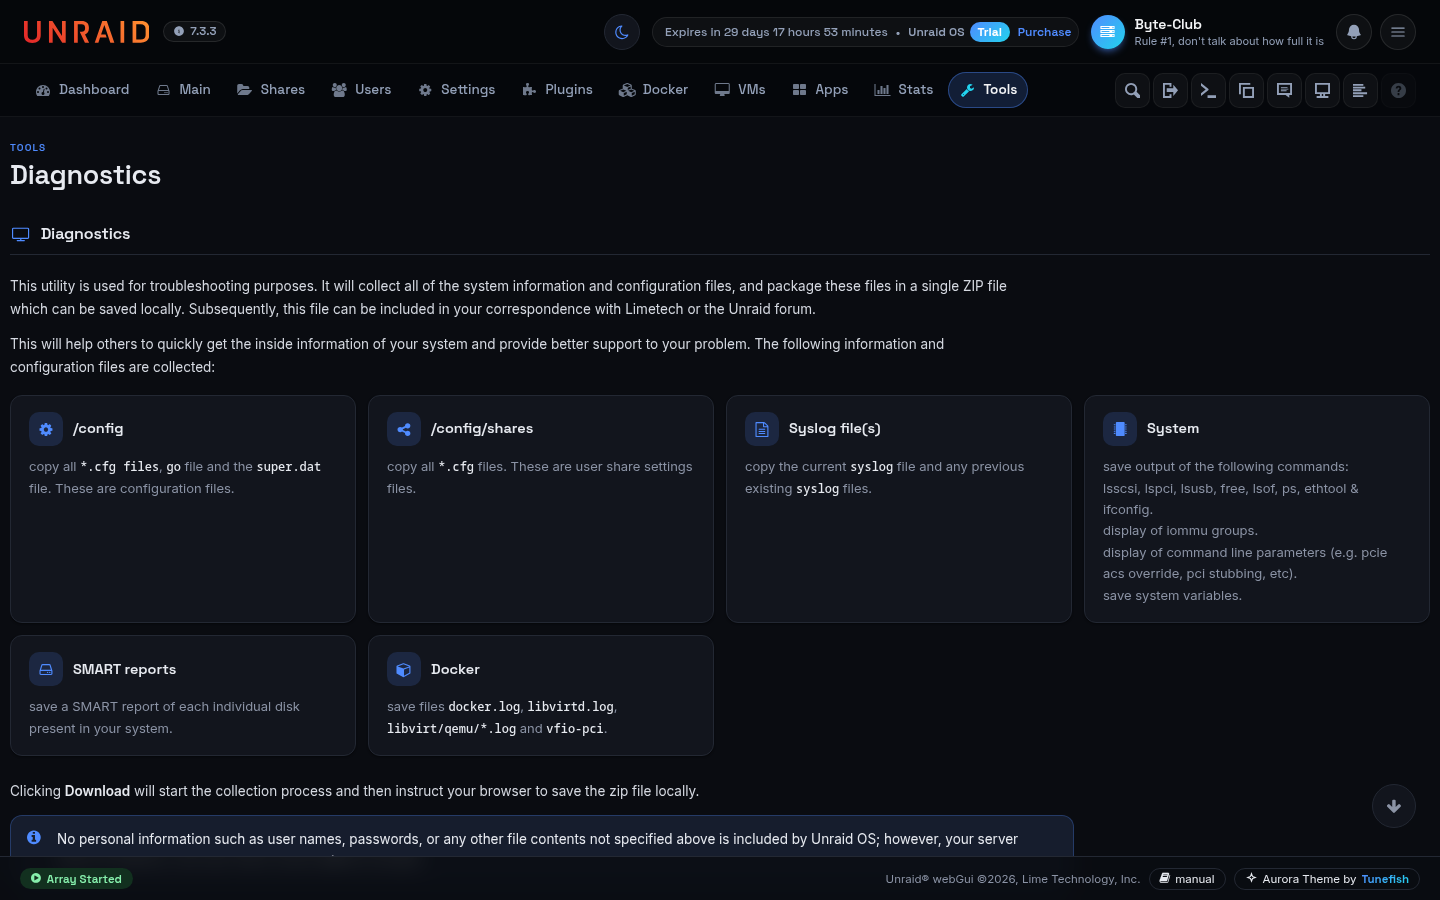Screen dimensions: 1440x900
Task: Open the Main tab
Action: click(x=184, y=90)
